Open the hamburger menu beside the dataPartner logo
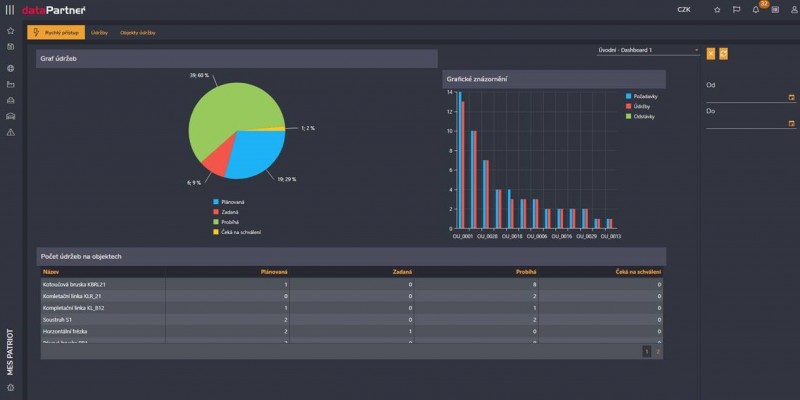 (10, 10)
